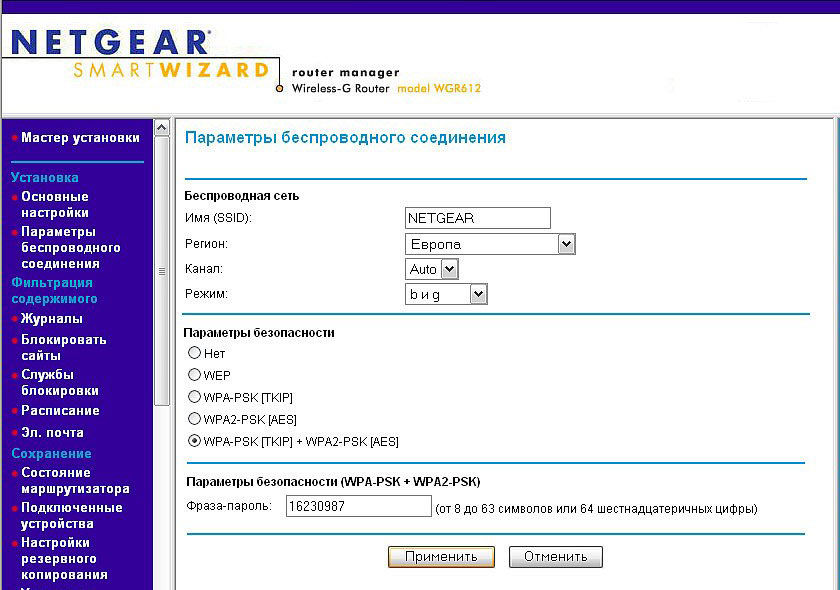Open Мастер установки in sidebar
The image size is (840, 590).
tap(80, 138)
